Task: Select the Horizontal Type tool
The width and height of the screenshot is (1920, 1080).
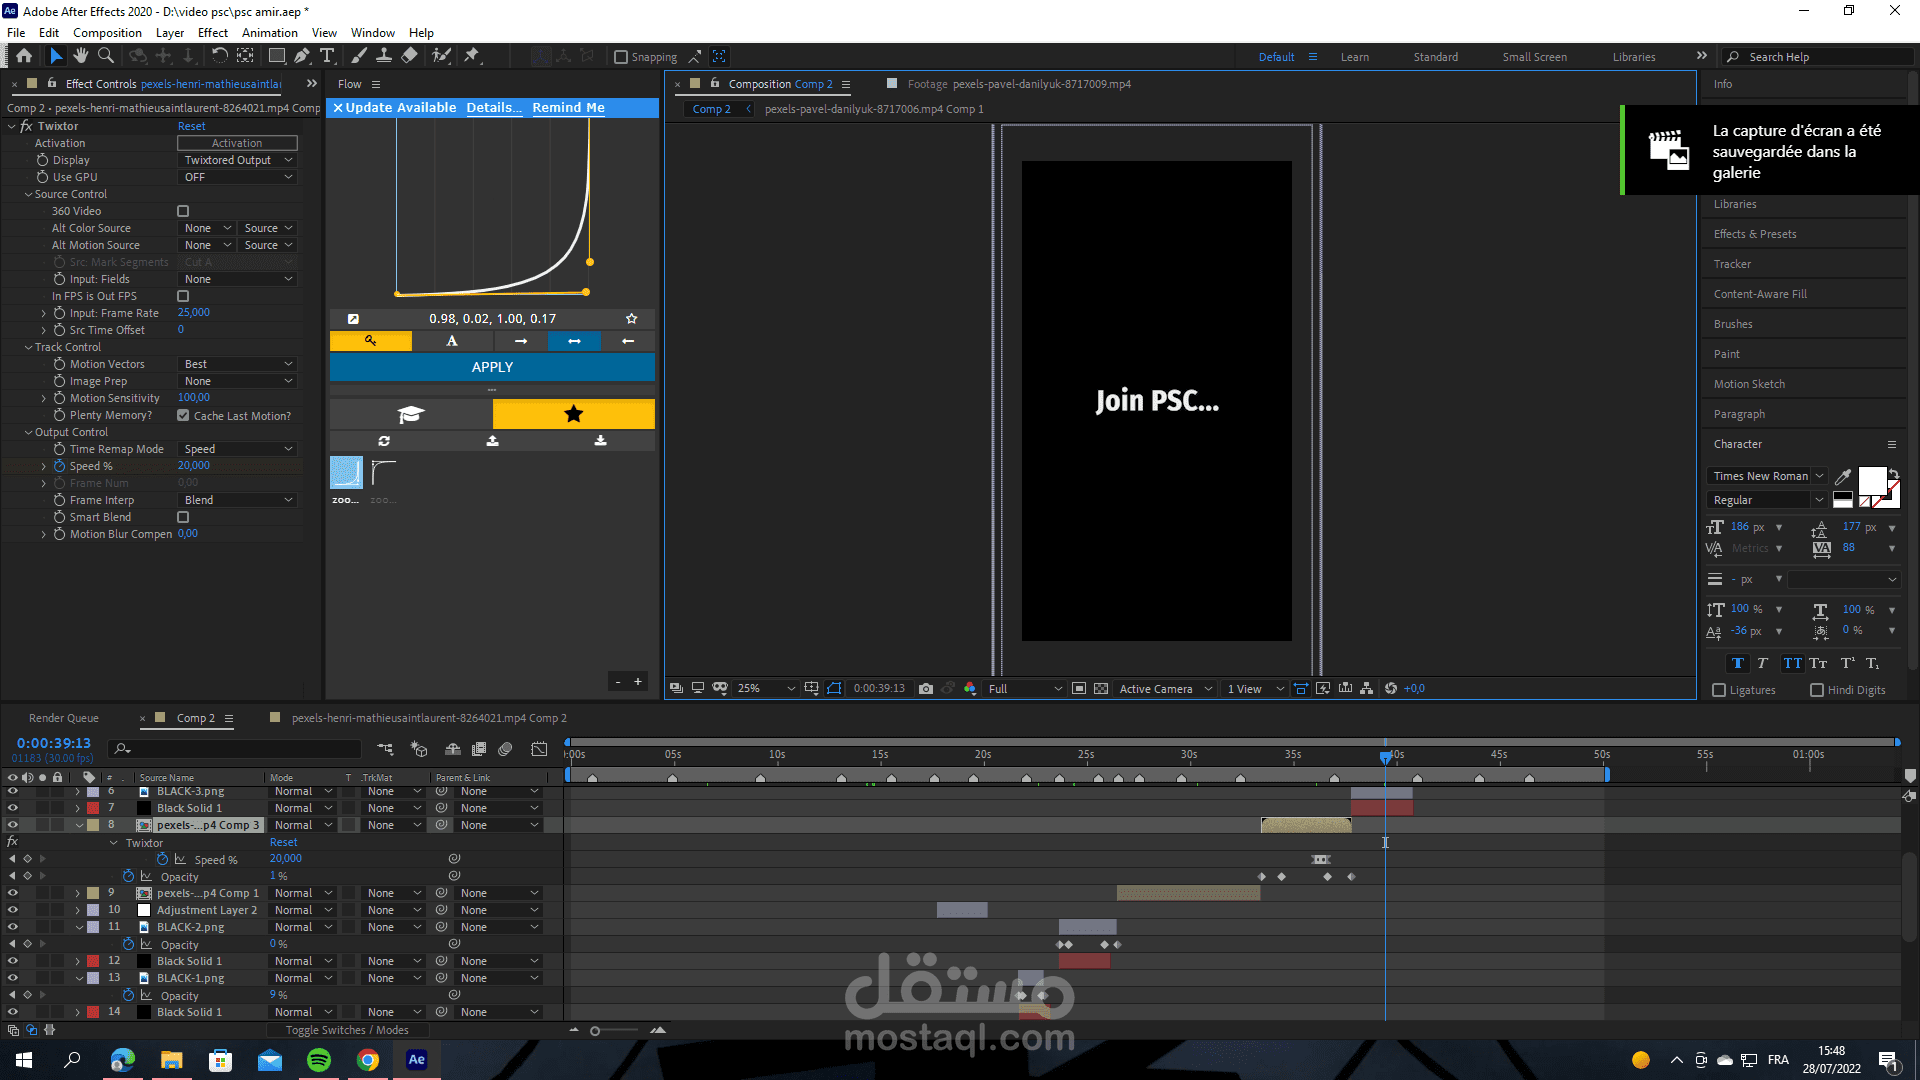Action: coord(327,56)
